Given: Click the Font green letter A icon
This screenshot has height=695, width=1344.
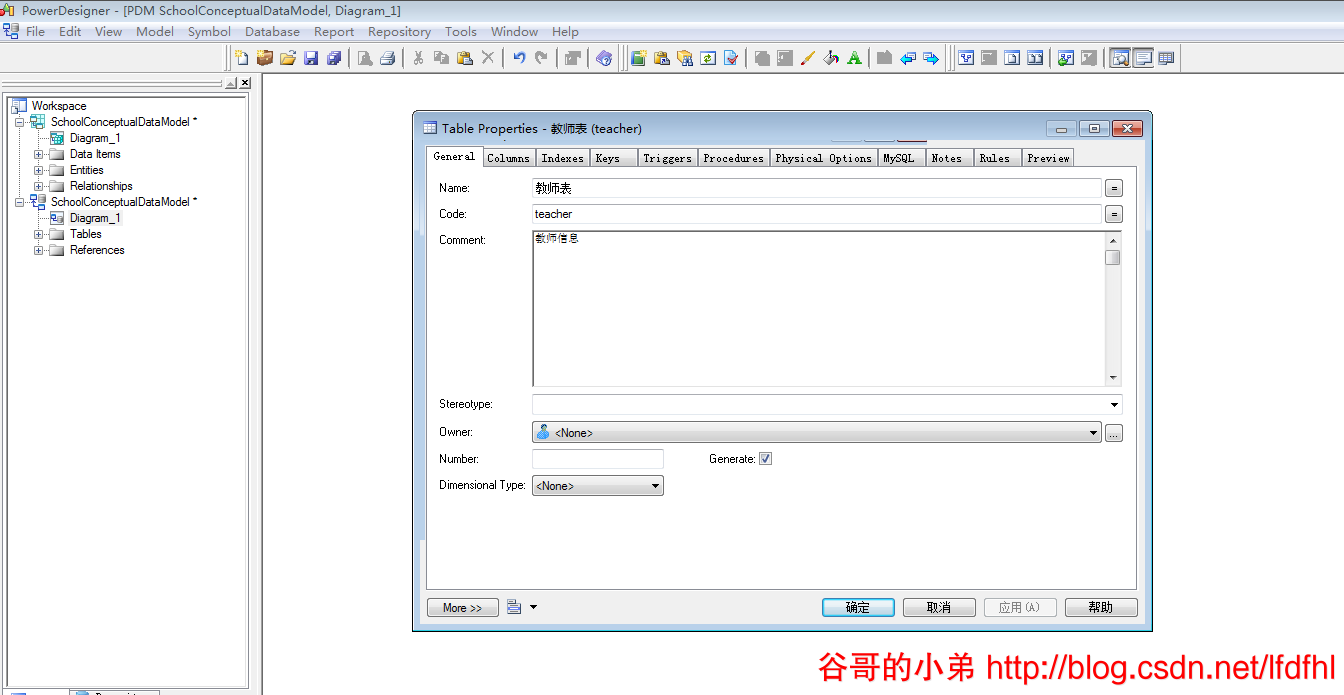Looking at the screenshot, I should tap(854, 58).
